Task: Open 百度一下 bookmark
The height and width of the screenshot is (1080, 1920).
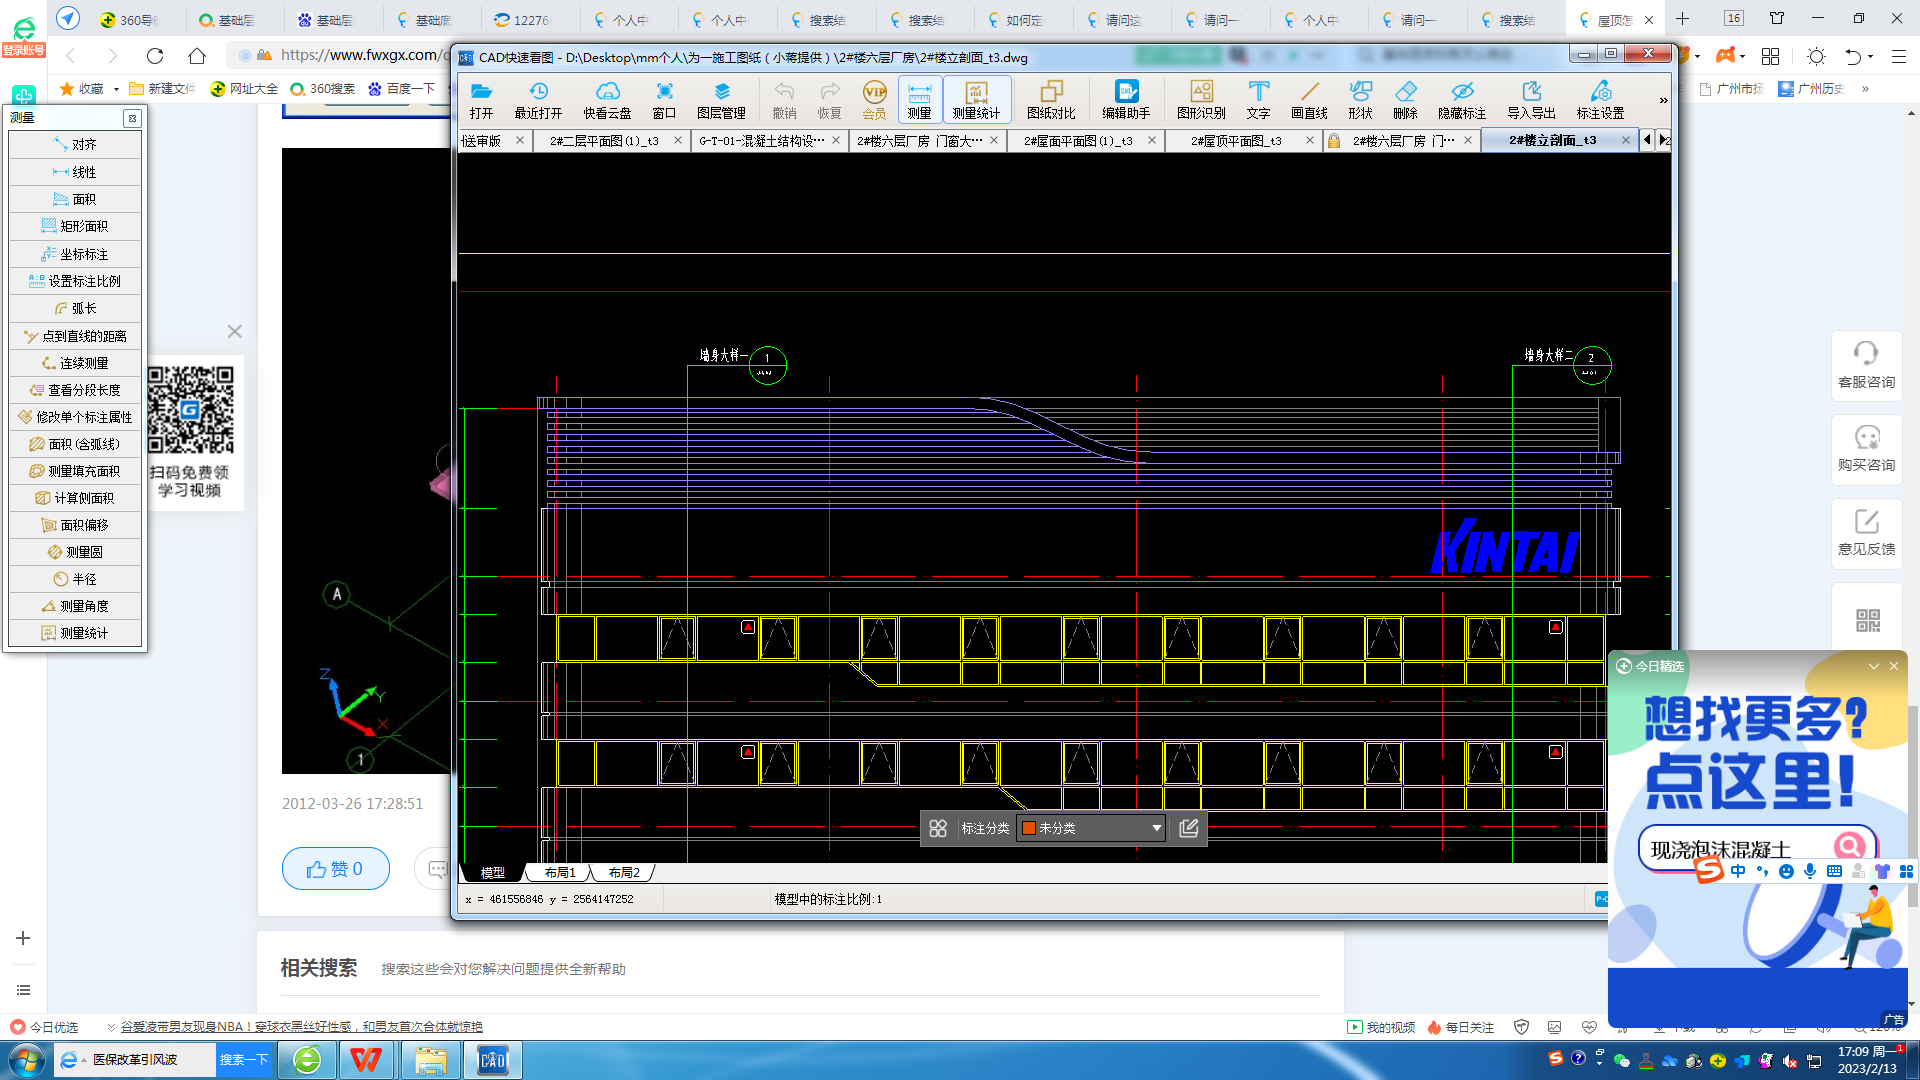Action: [401, 89]
